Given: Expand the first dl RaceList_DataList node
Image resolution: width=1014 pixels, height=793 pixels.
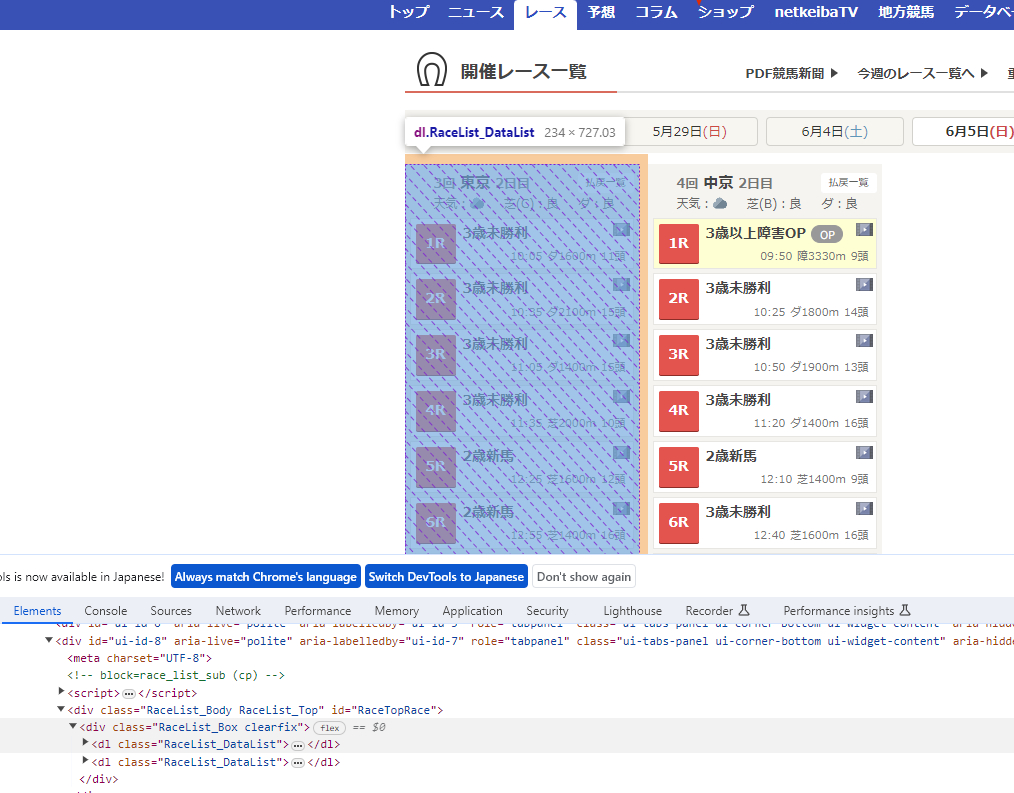Looking at the screenshot, I should [x=85, y=743].
